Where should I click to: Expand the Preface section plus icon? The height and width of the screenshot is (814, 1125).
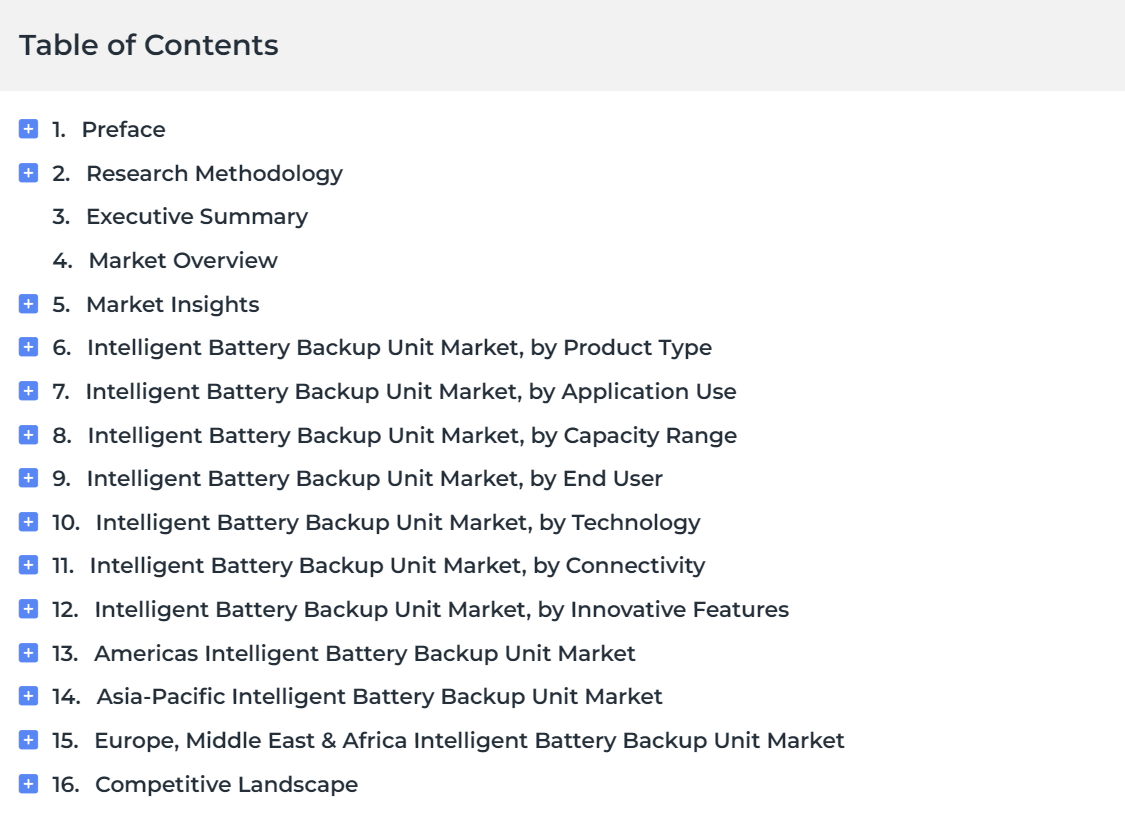pyautogui.click(x=28, y=129)
